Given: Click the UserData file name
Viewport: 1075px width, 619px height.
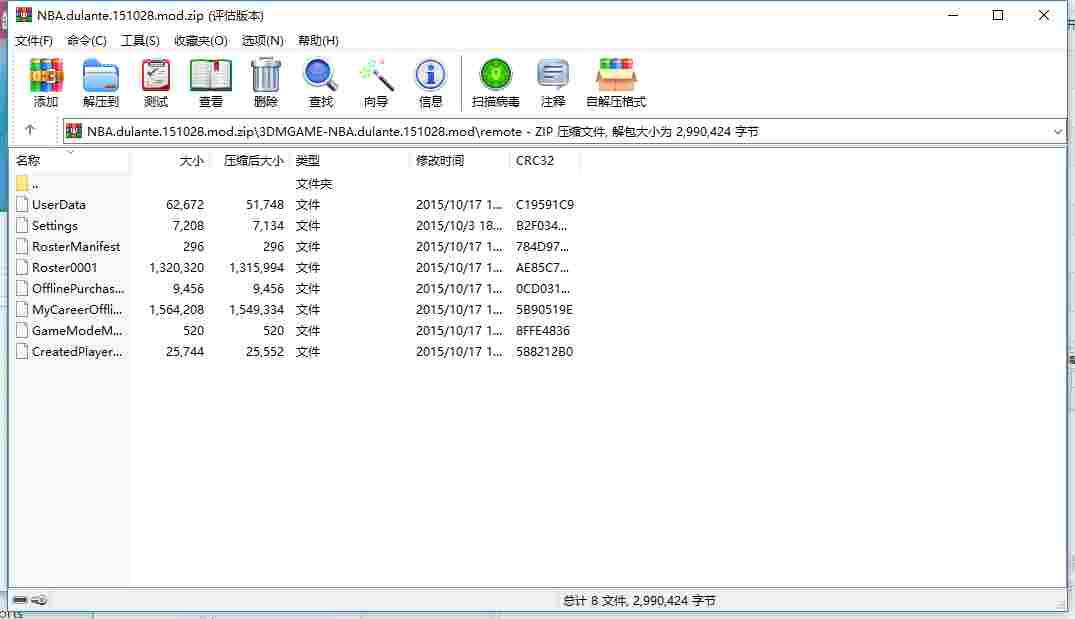Looking at the screenshot, I should [59, 204].
